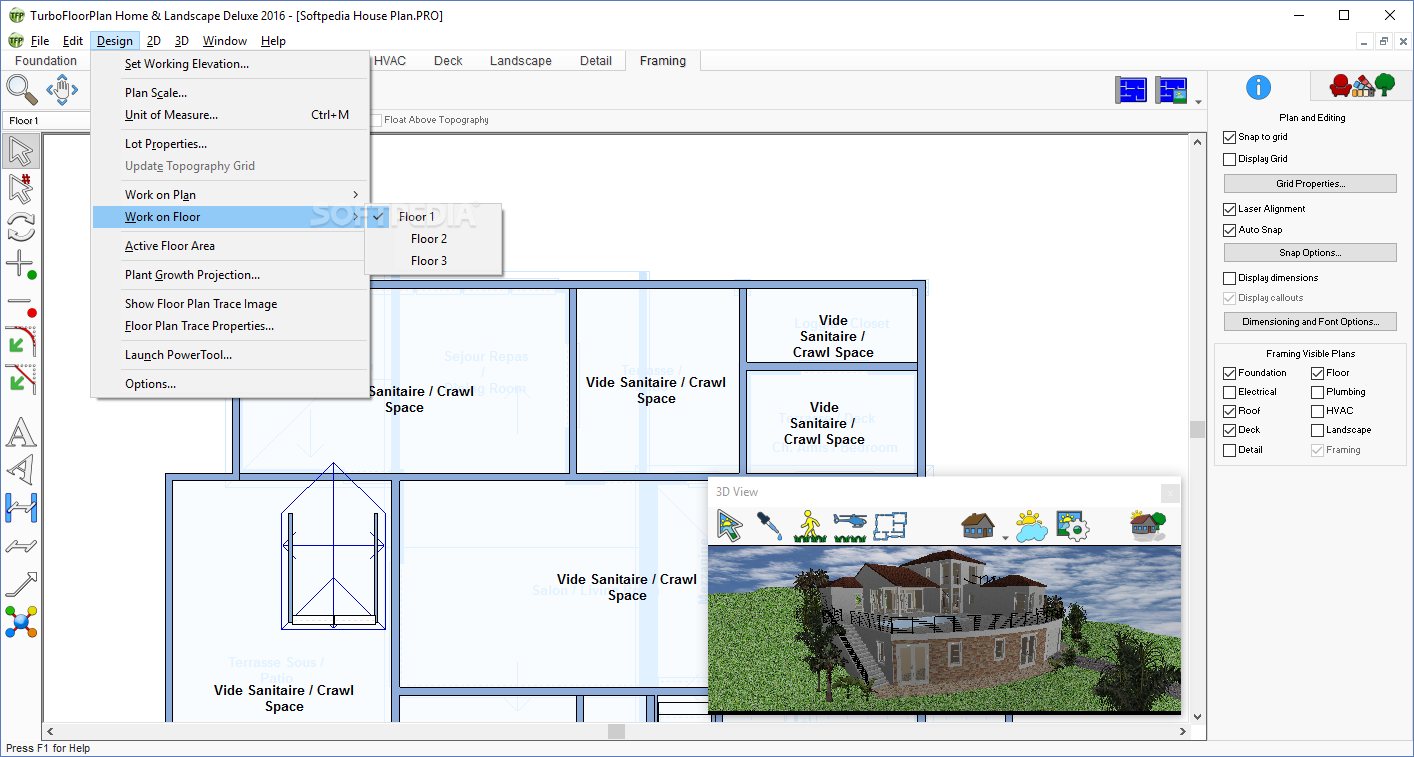Choose Floor 2 from submenu

coord(429,239)
